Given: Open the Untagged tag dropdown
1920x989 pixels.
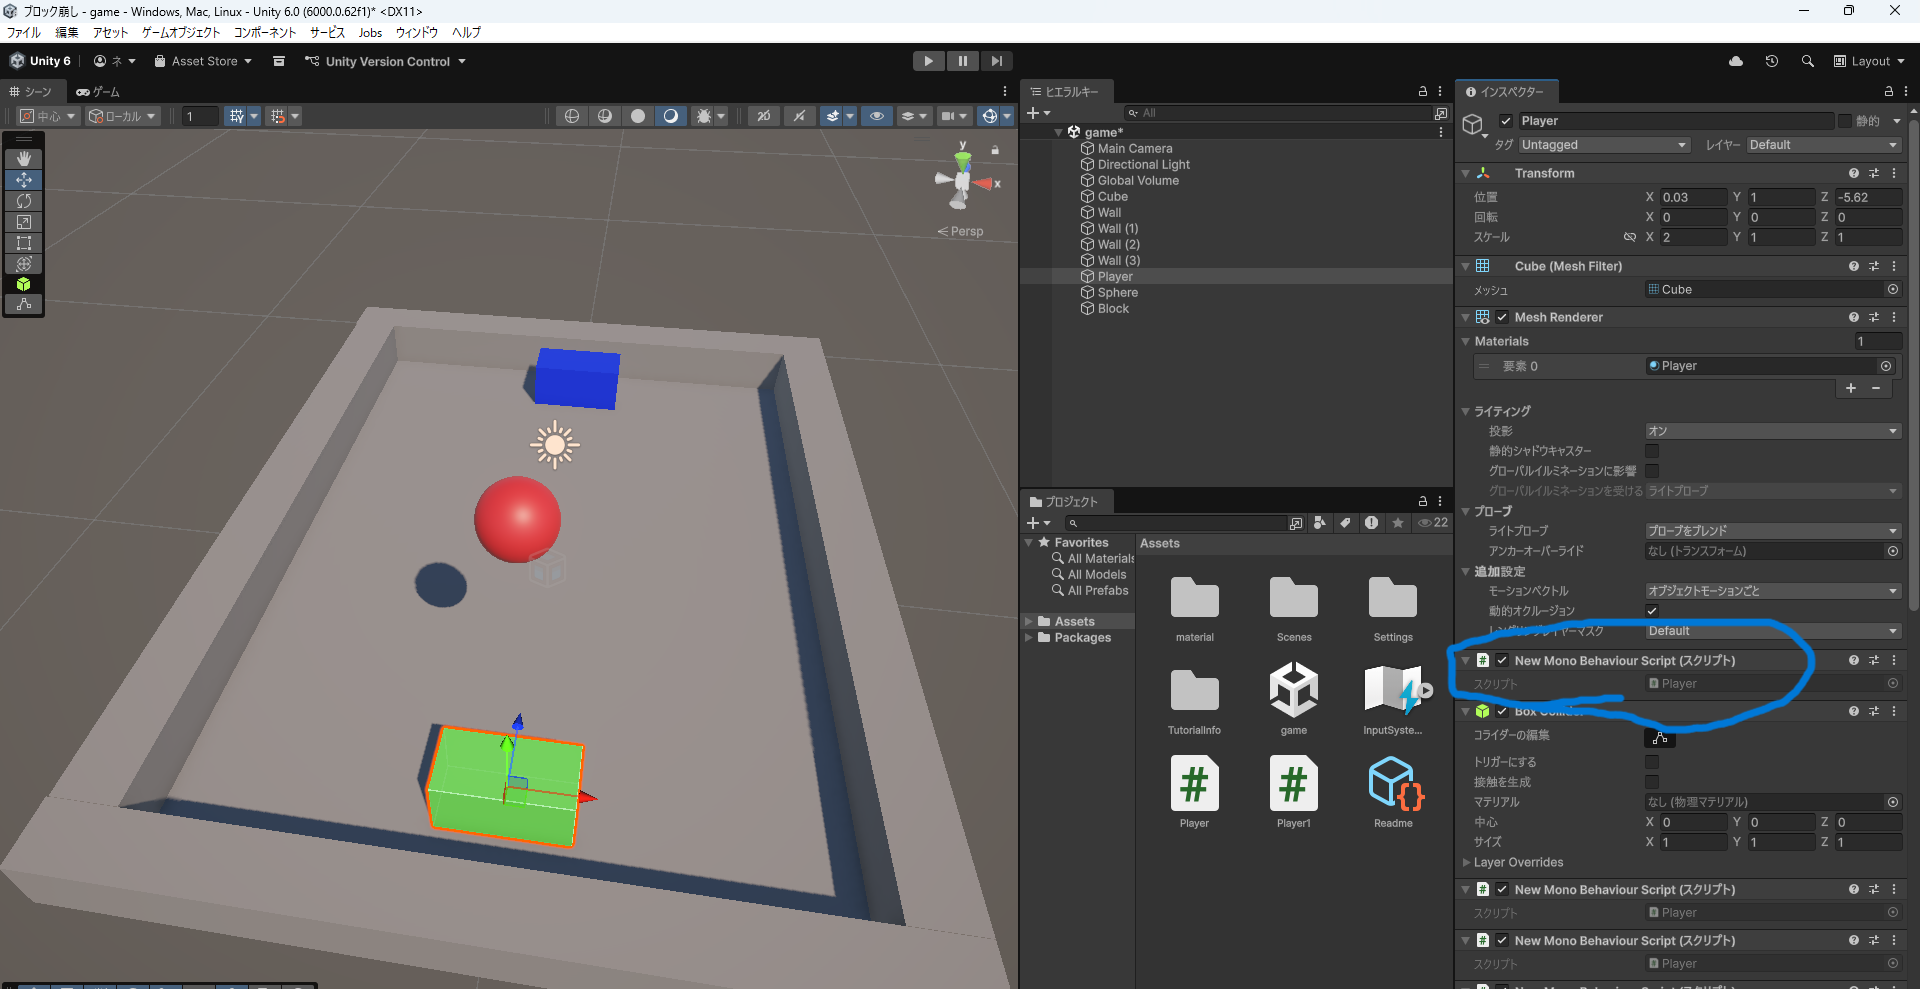Looking at the screenshot, I should tap(1603, 145).
